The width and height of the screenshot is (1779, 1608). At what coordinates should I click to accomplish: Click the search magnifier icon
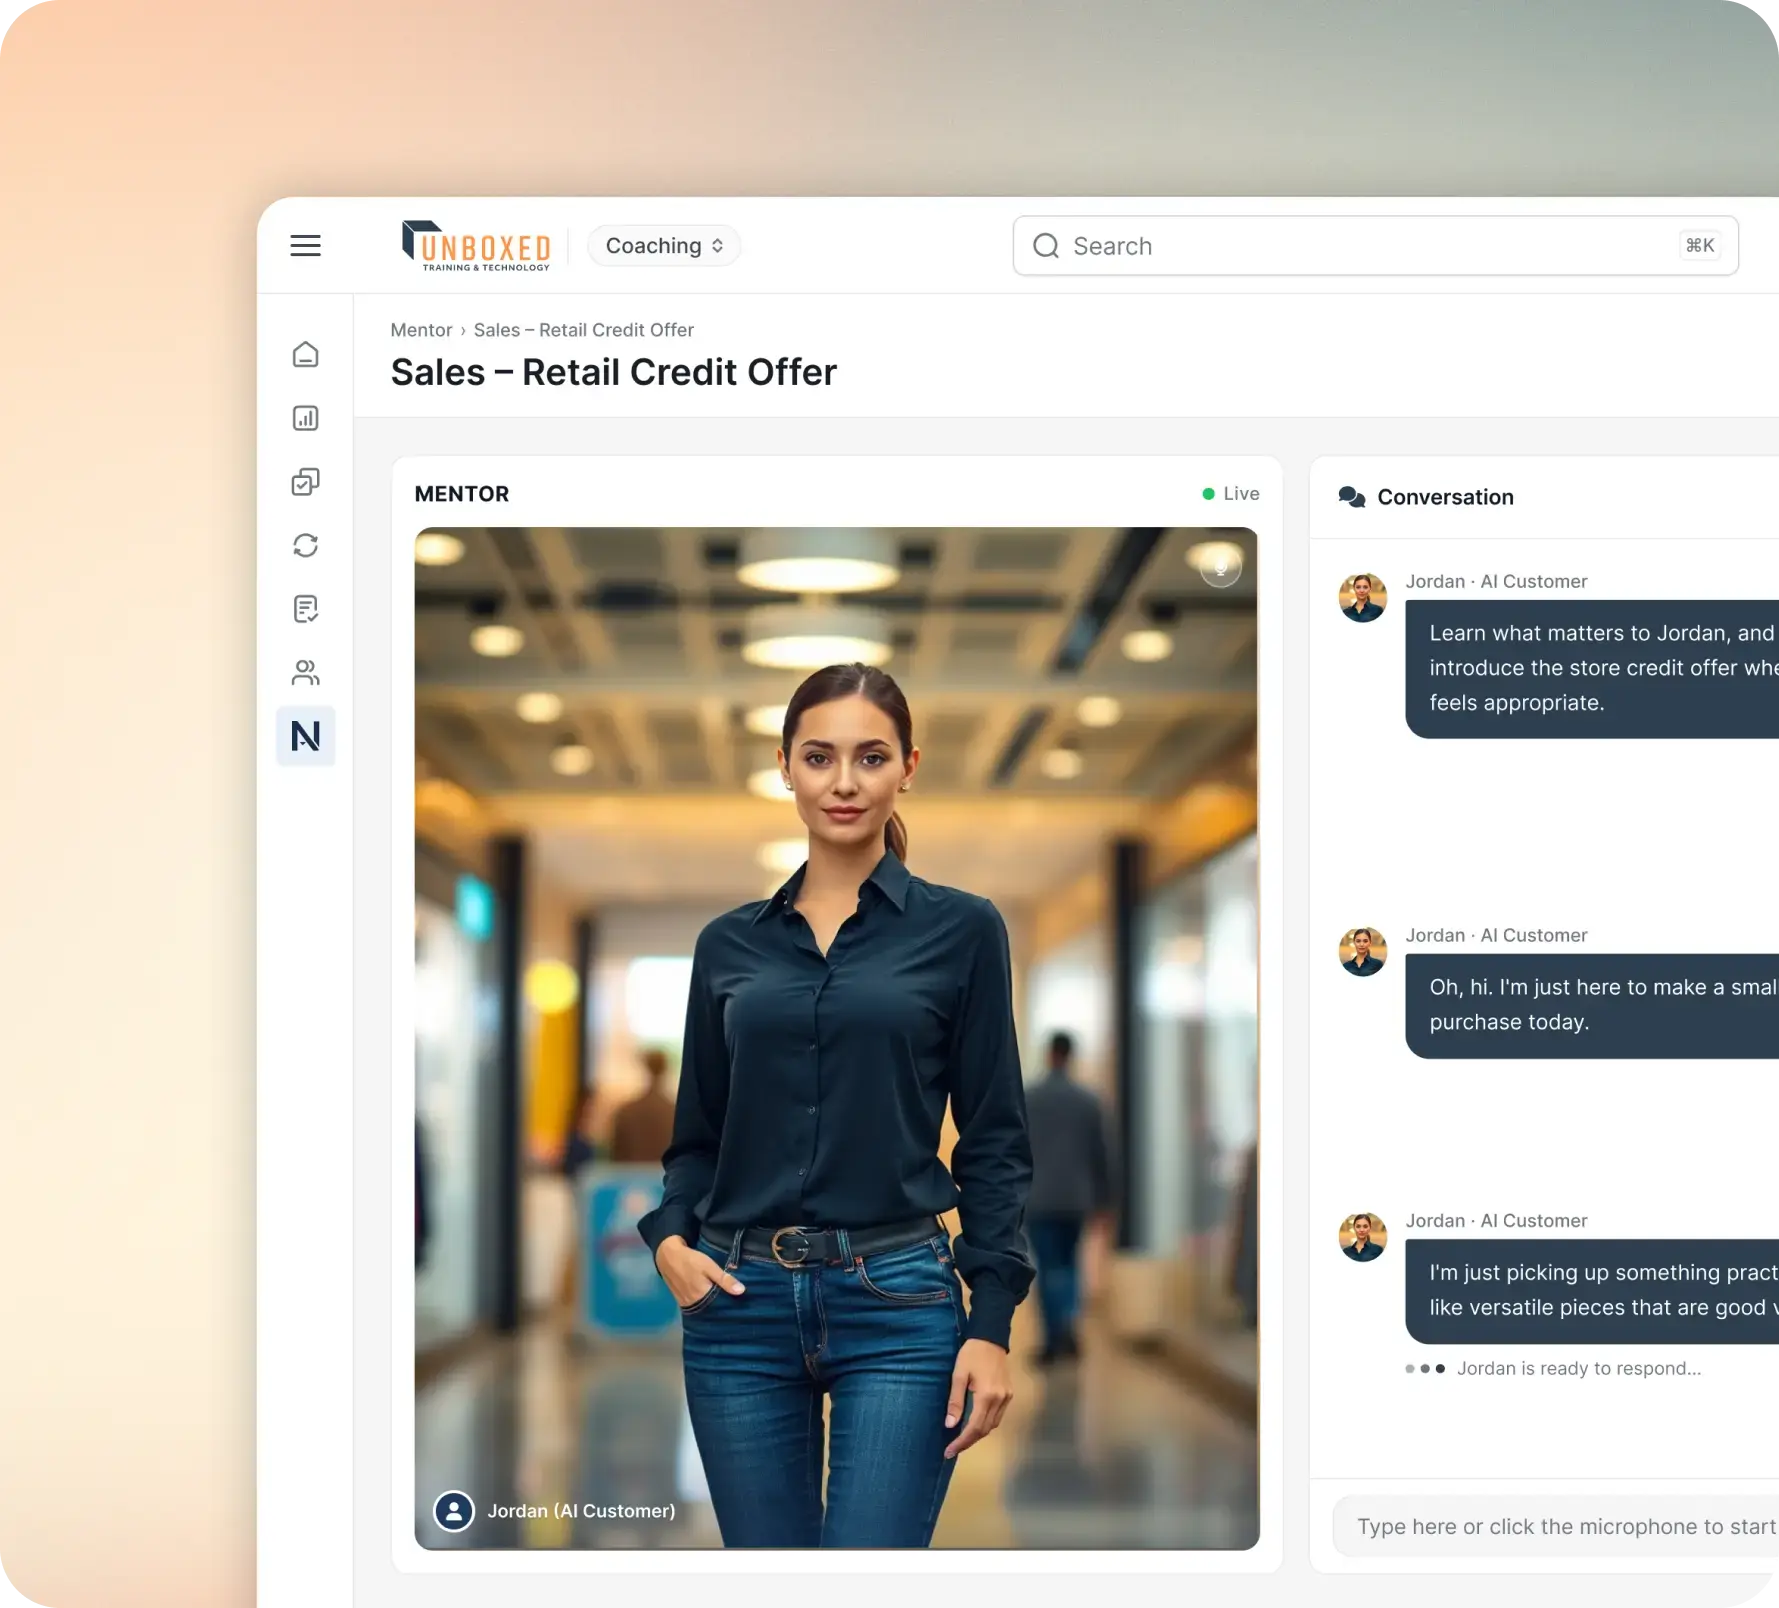pos(1046,246)
